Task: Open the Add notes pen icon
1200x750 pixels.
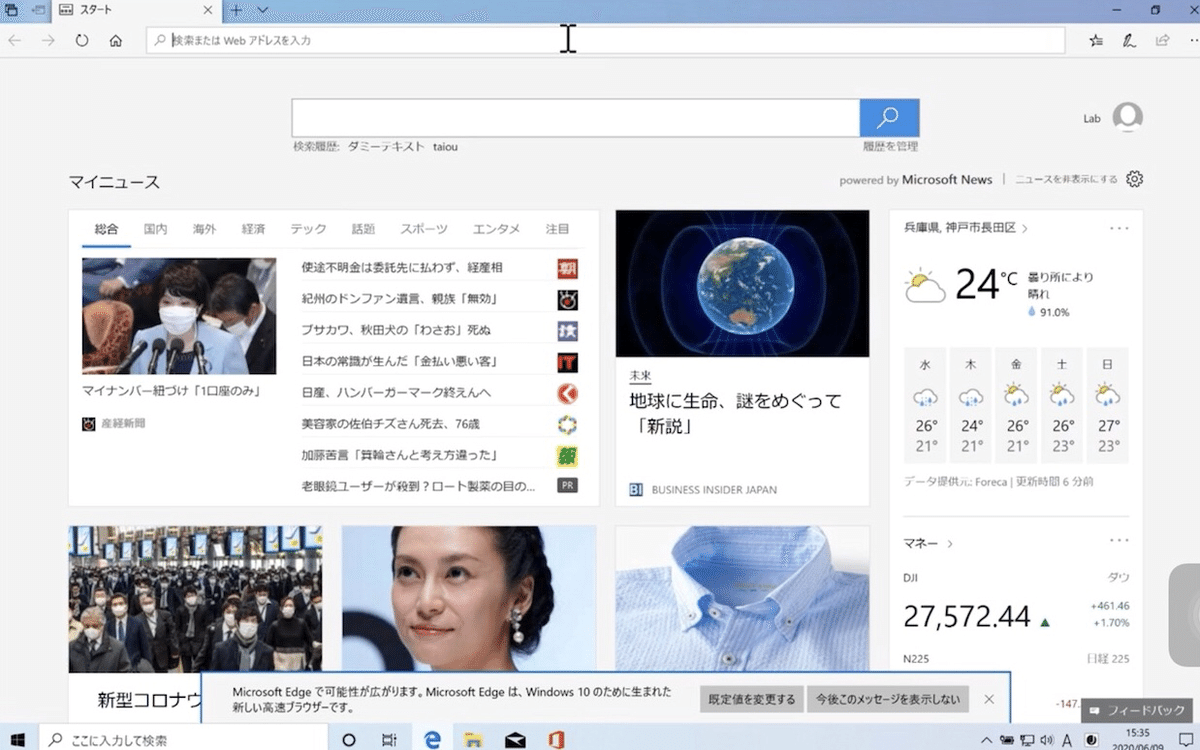Action: click(x=1129, y=41)
